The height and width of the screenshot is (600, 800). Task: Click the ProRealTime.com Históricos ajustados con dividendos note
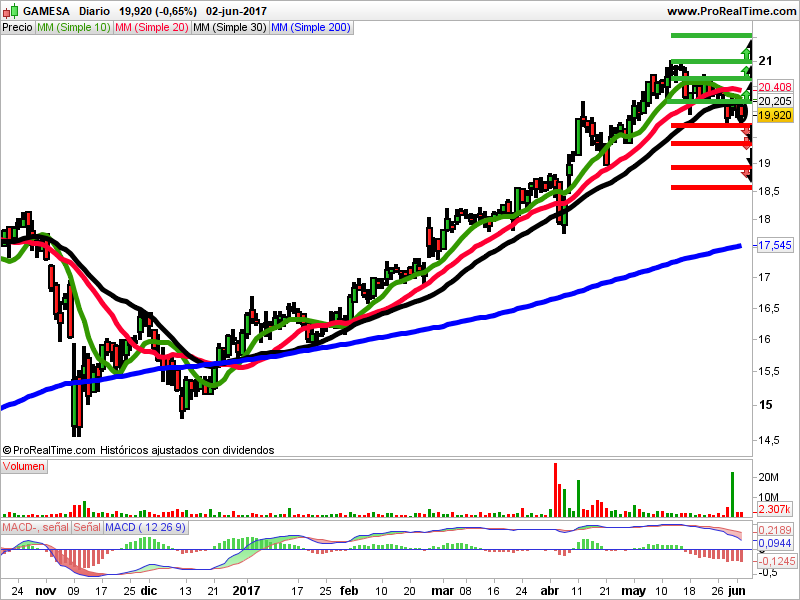click(x=138, y=450)
